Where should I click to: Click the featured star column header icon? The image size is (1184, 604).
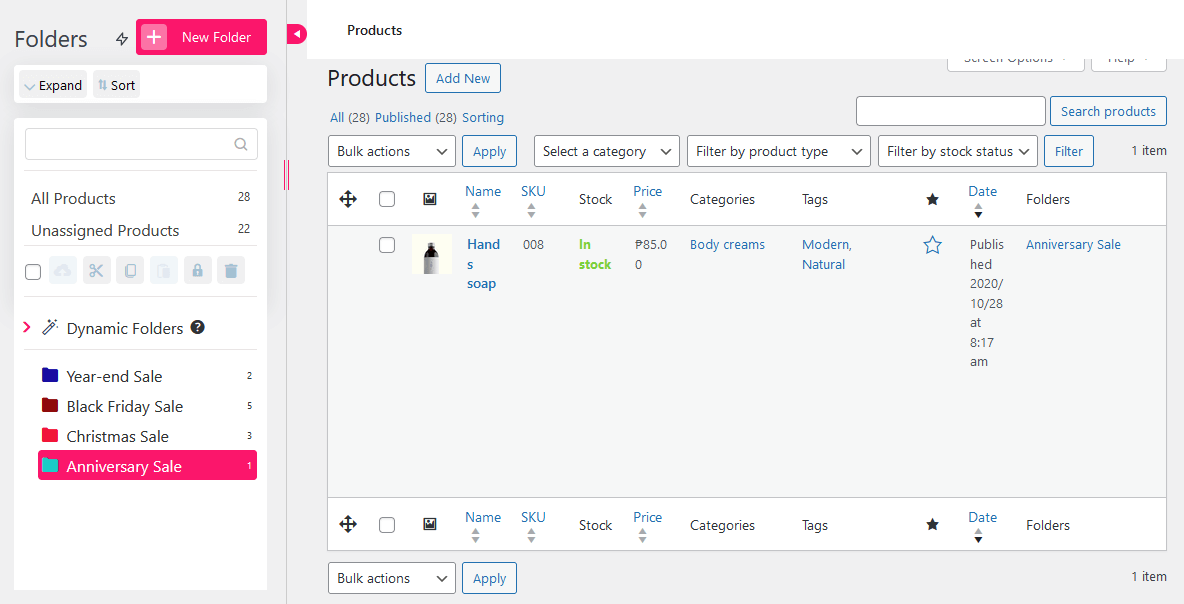(933, 199)
